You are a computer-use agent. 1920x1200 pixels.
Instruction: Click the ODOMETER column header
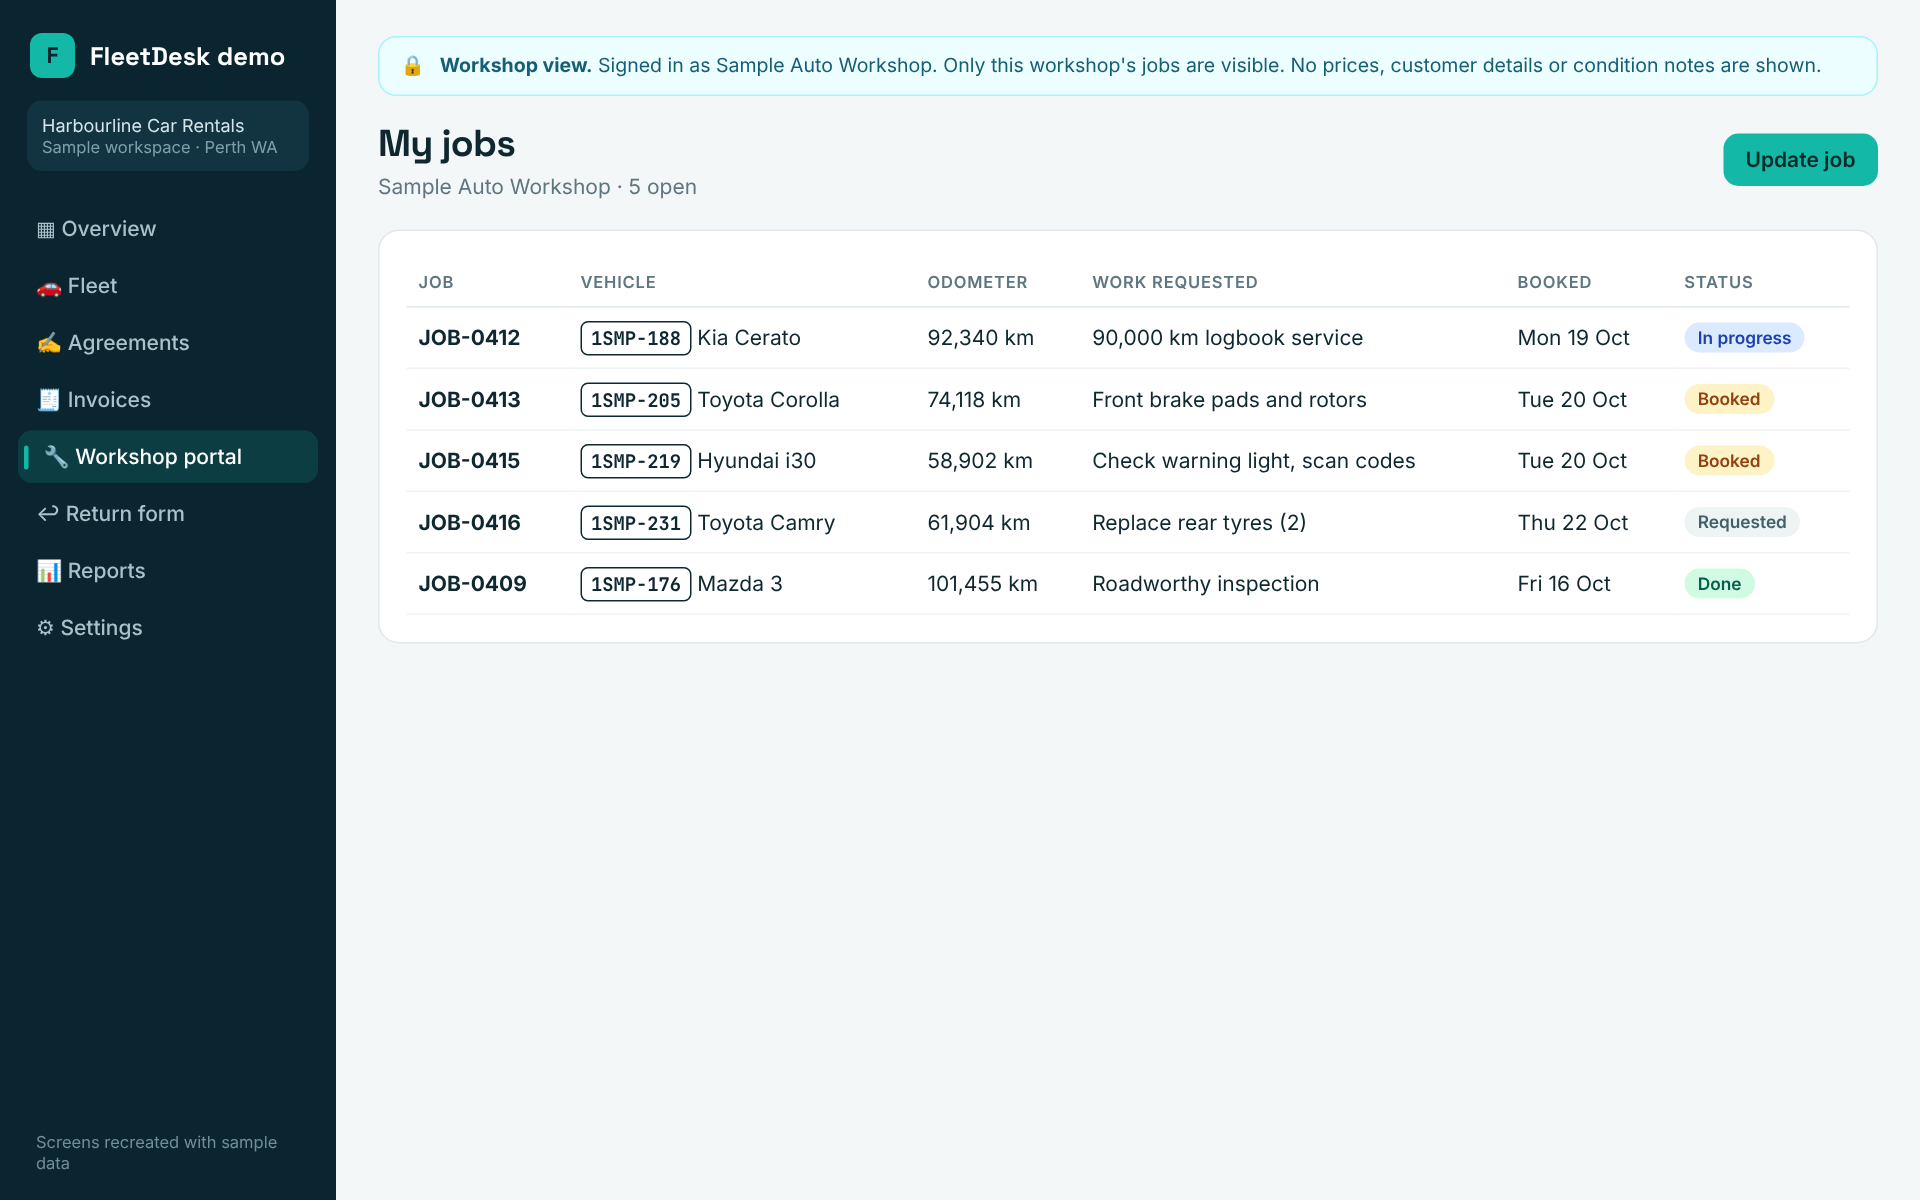point(977,283)
